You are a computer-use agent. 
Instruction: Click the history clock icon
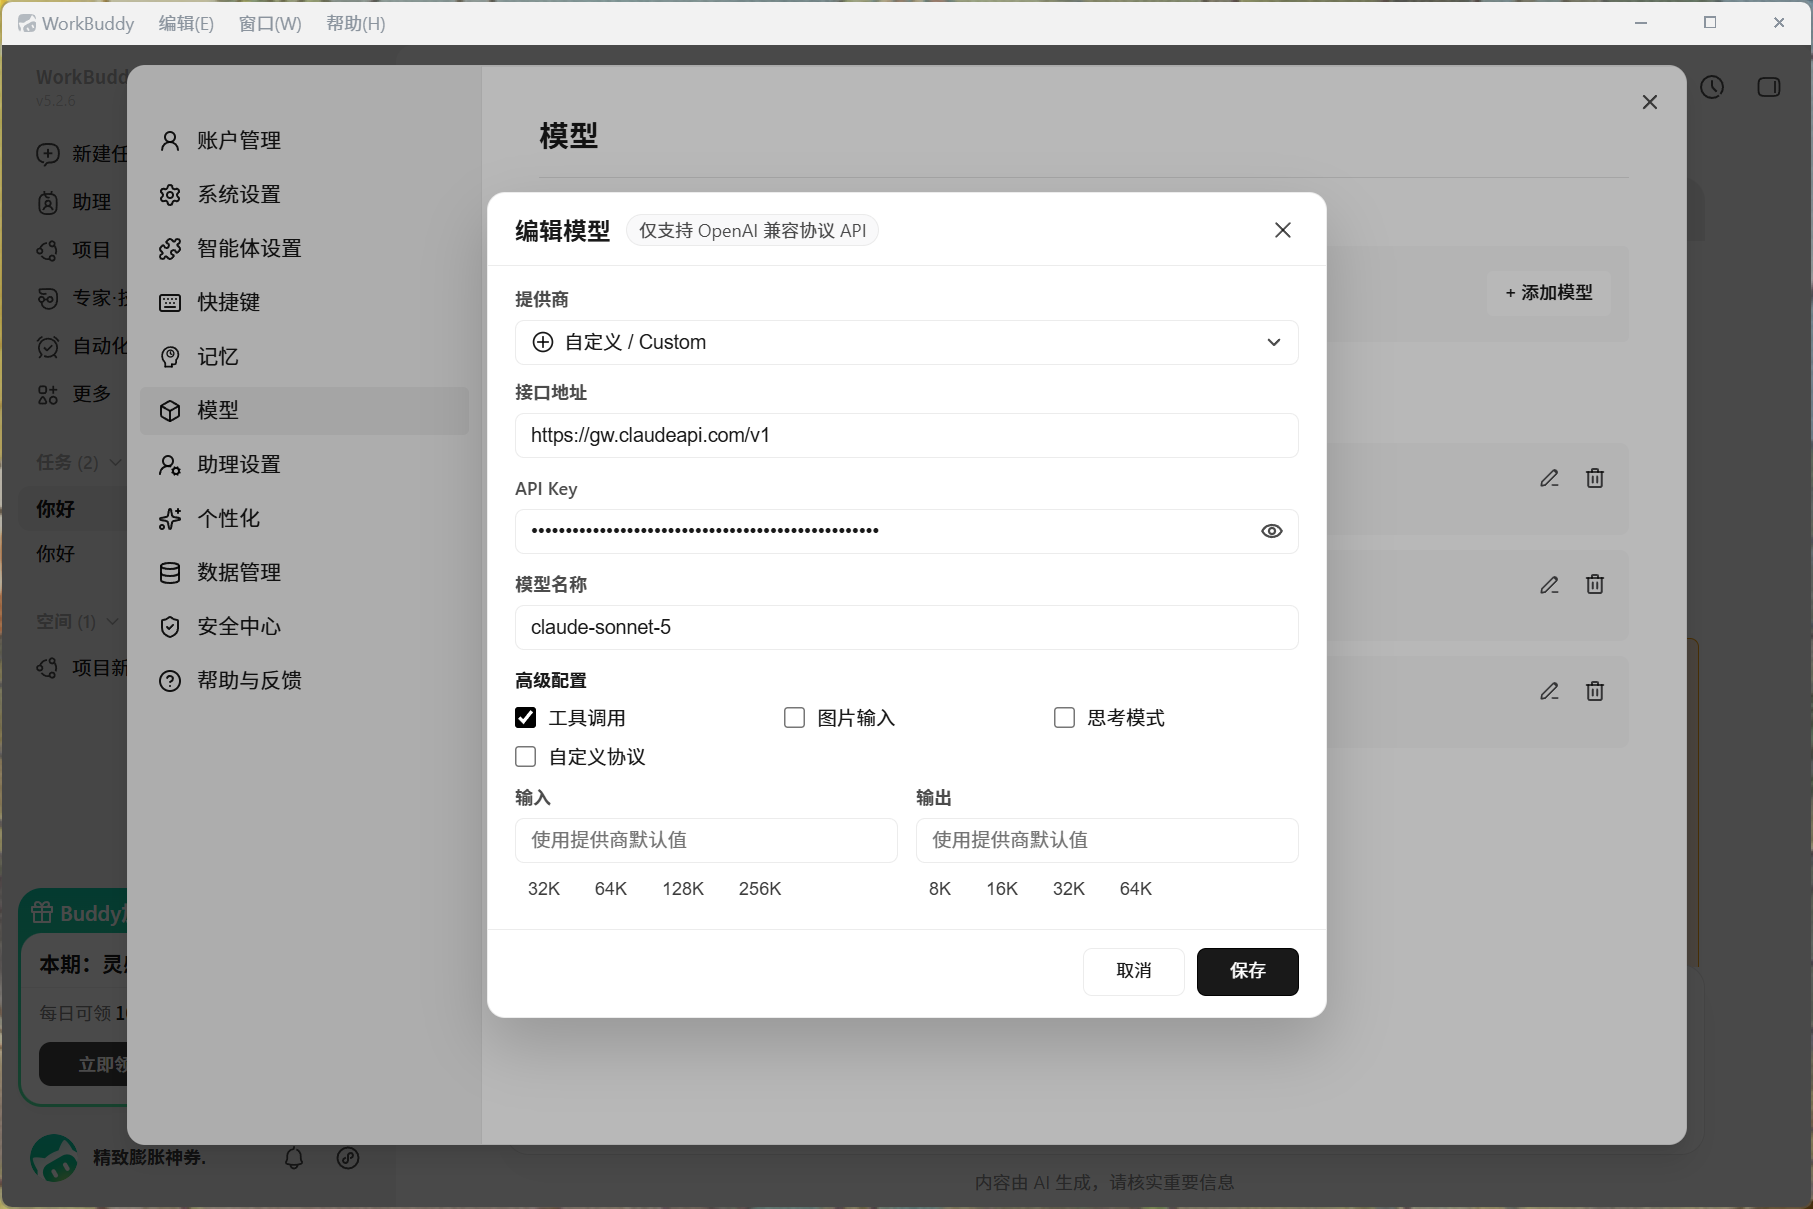click(1712, 87)
